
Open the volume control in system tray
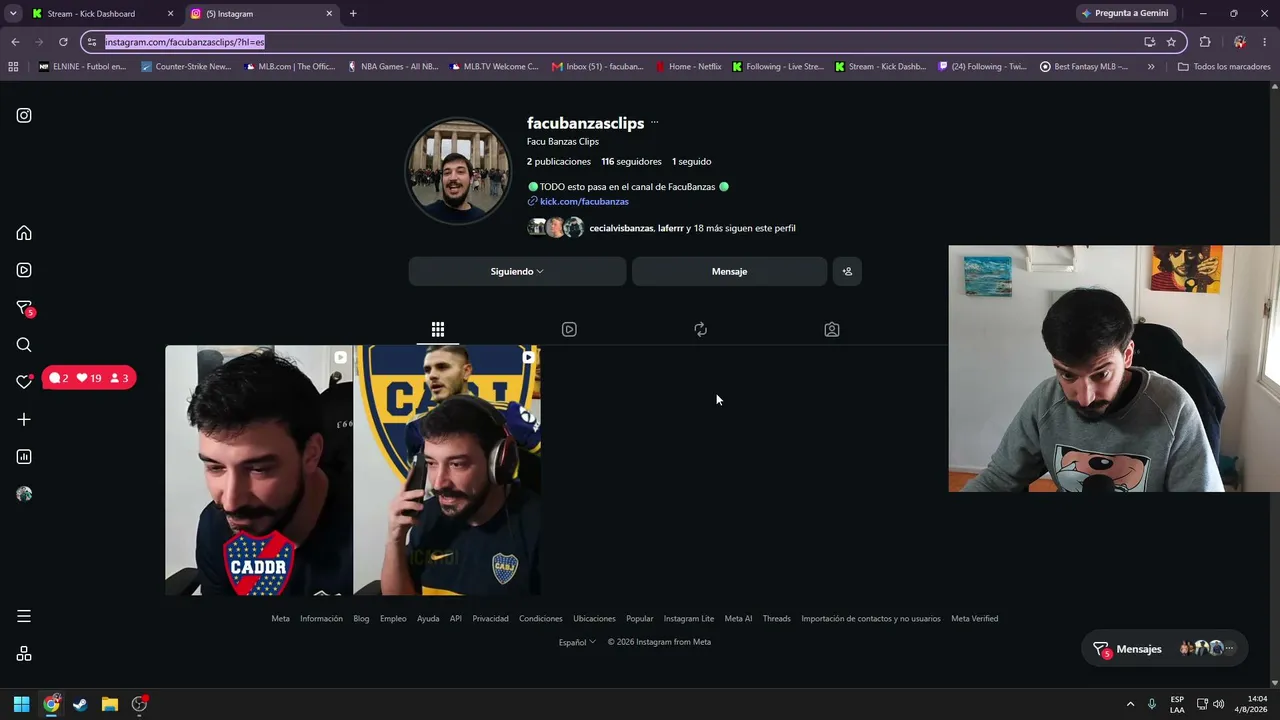click(x=1218, y=704)
